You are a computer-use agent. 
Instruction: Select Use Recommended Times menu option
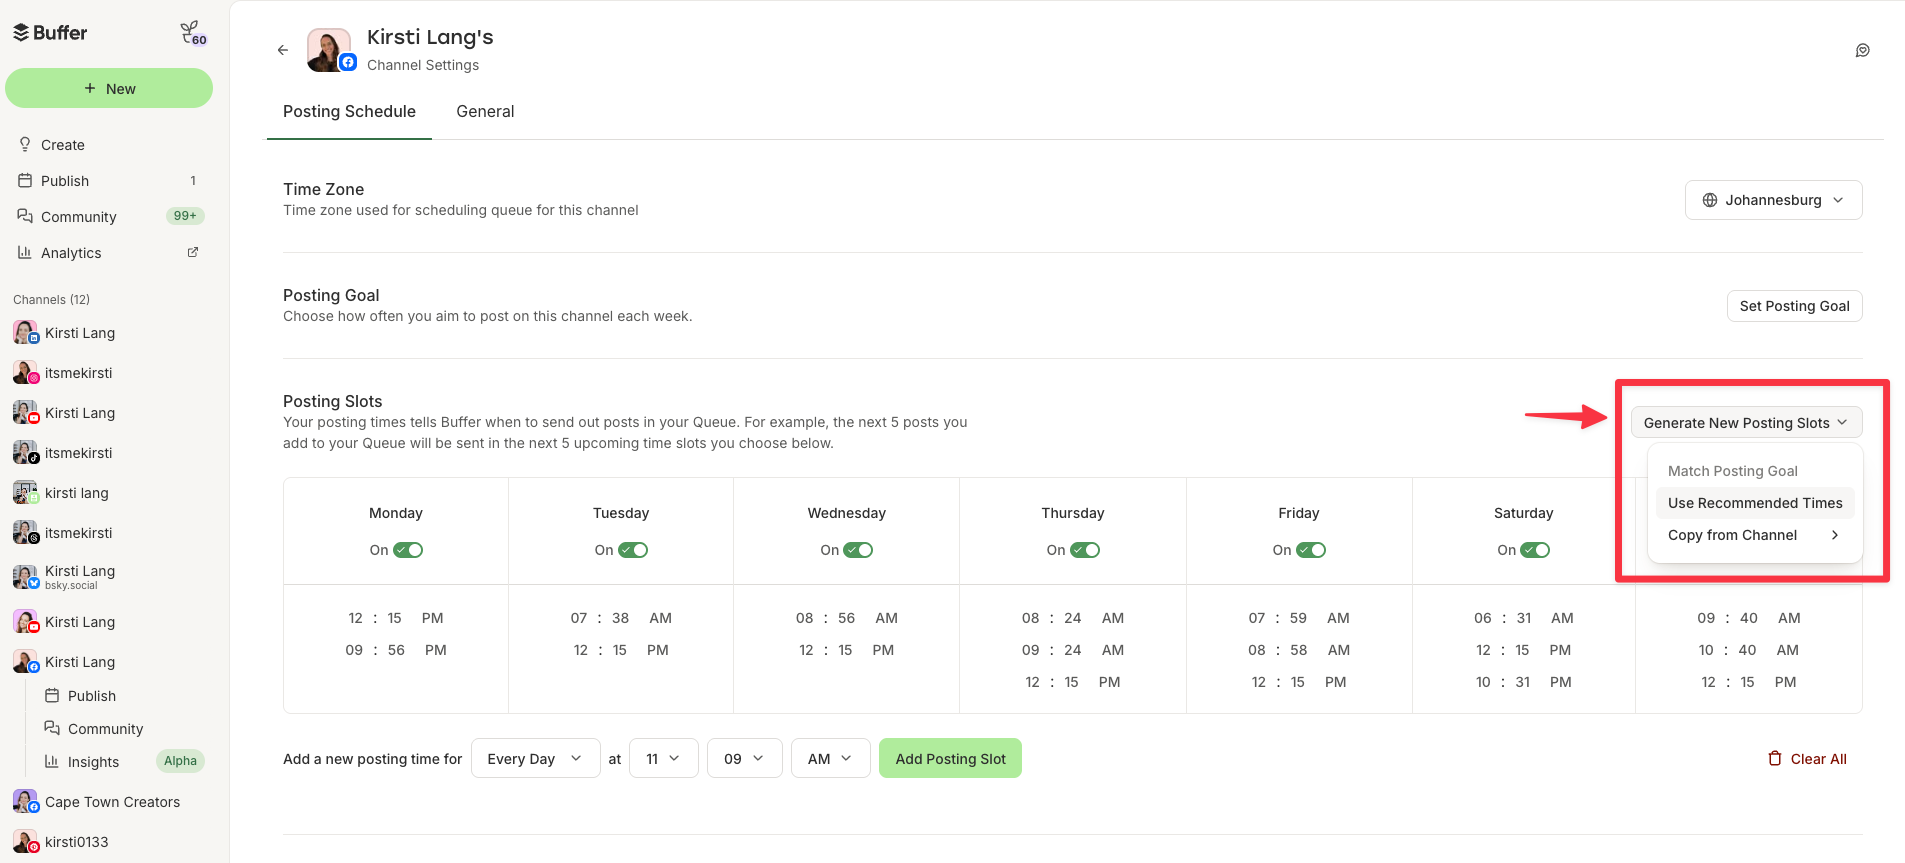pyautogui.click(x=1754, y=503)
